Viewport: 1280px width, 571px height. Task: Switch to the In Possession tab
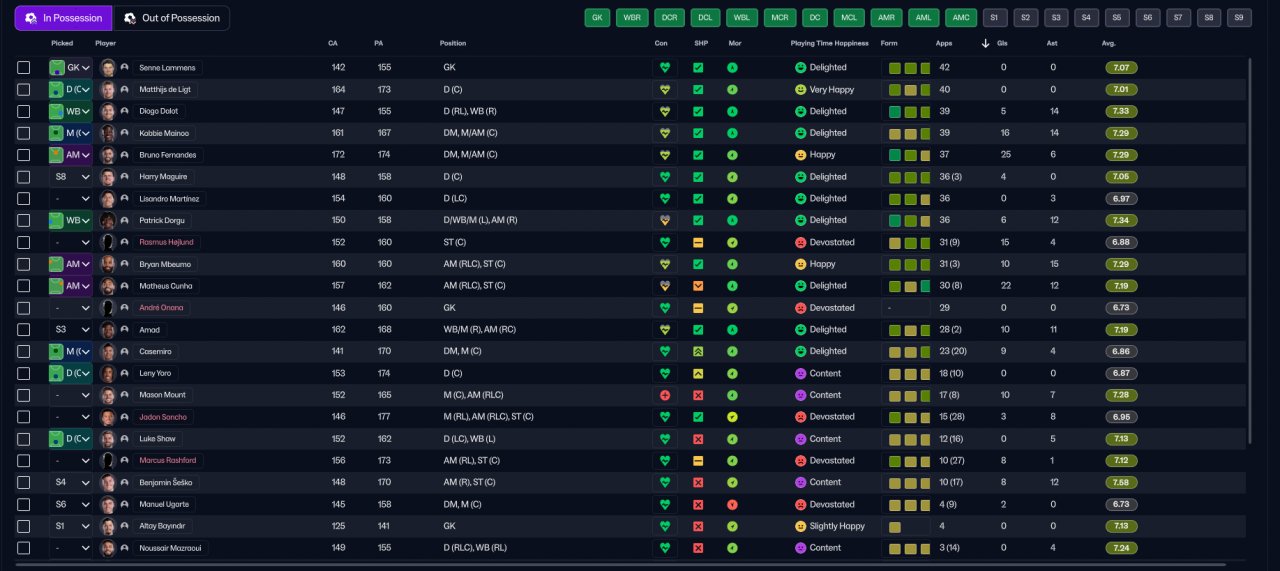point(63,18)
